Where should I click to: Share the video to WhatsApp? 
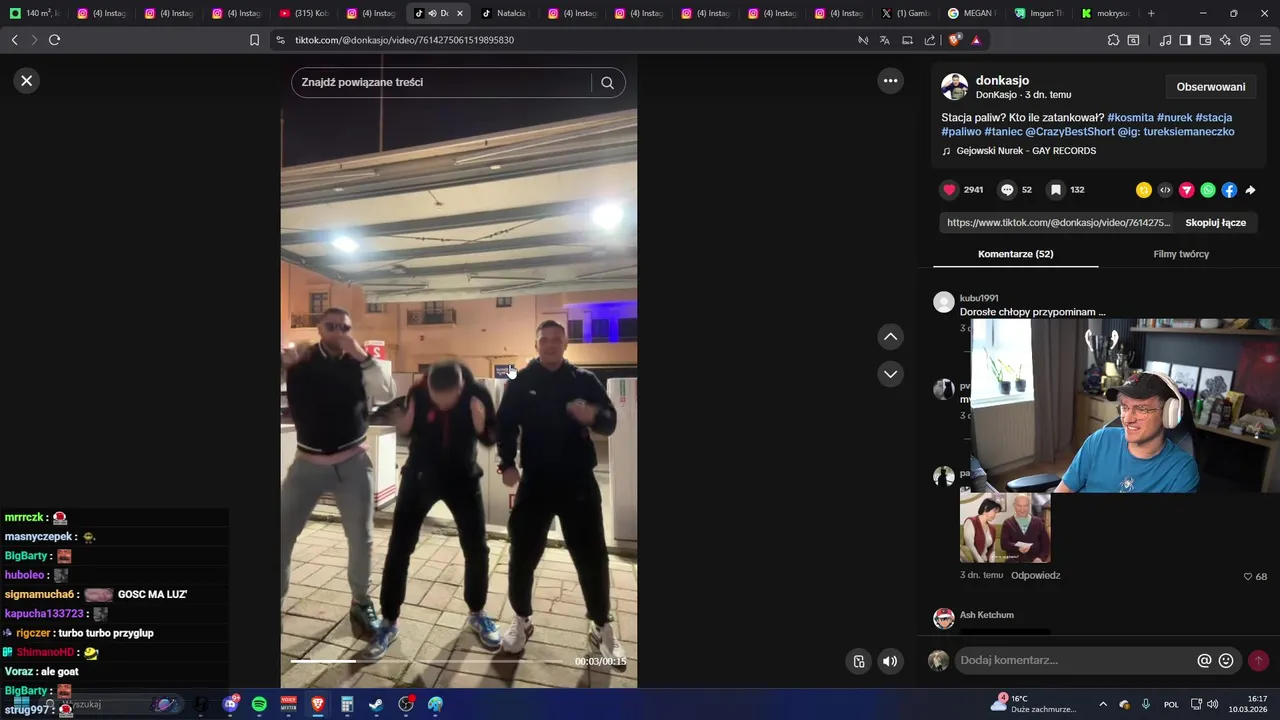tap(1208, 190)
